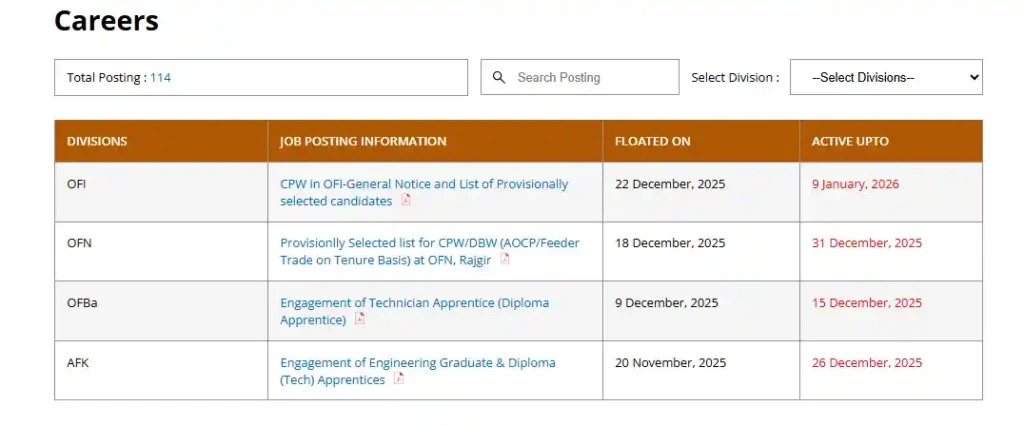Click the Divisions column header
Image resolution: width=1024 pixels, height=426 pixels.
click(x=97, y=141)
